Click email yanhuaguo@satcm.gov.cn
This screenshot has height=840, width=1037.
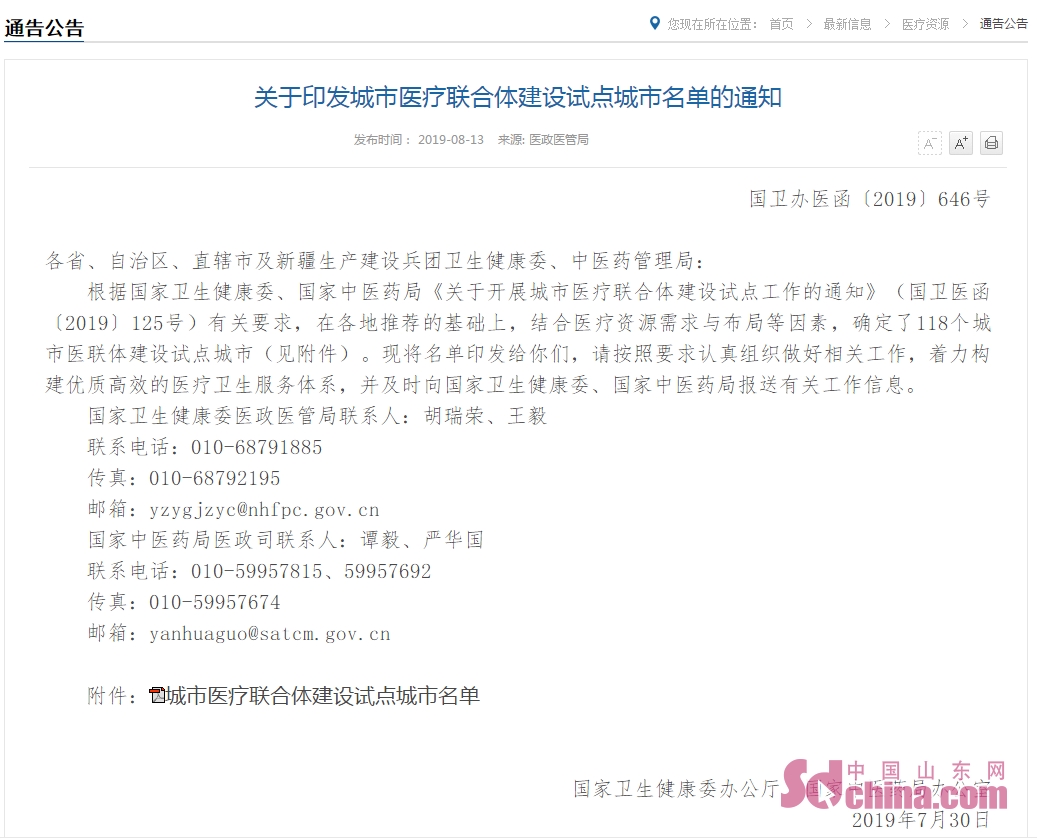click(270, 634)
